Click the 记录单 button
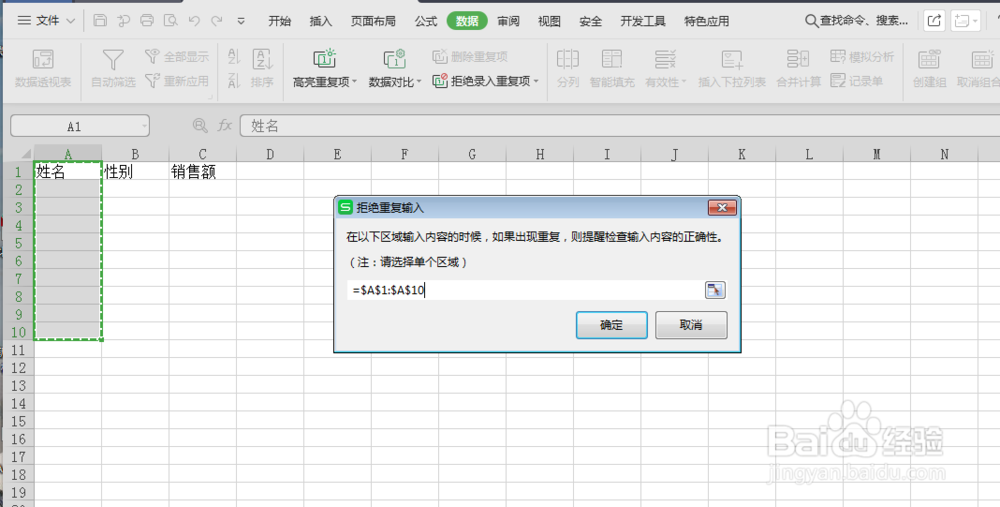Screen dimensions: 1000x507 pos(857,81)
